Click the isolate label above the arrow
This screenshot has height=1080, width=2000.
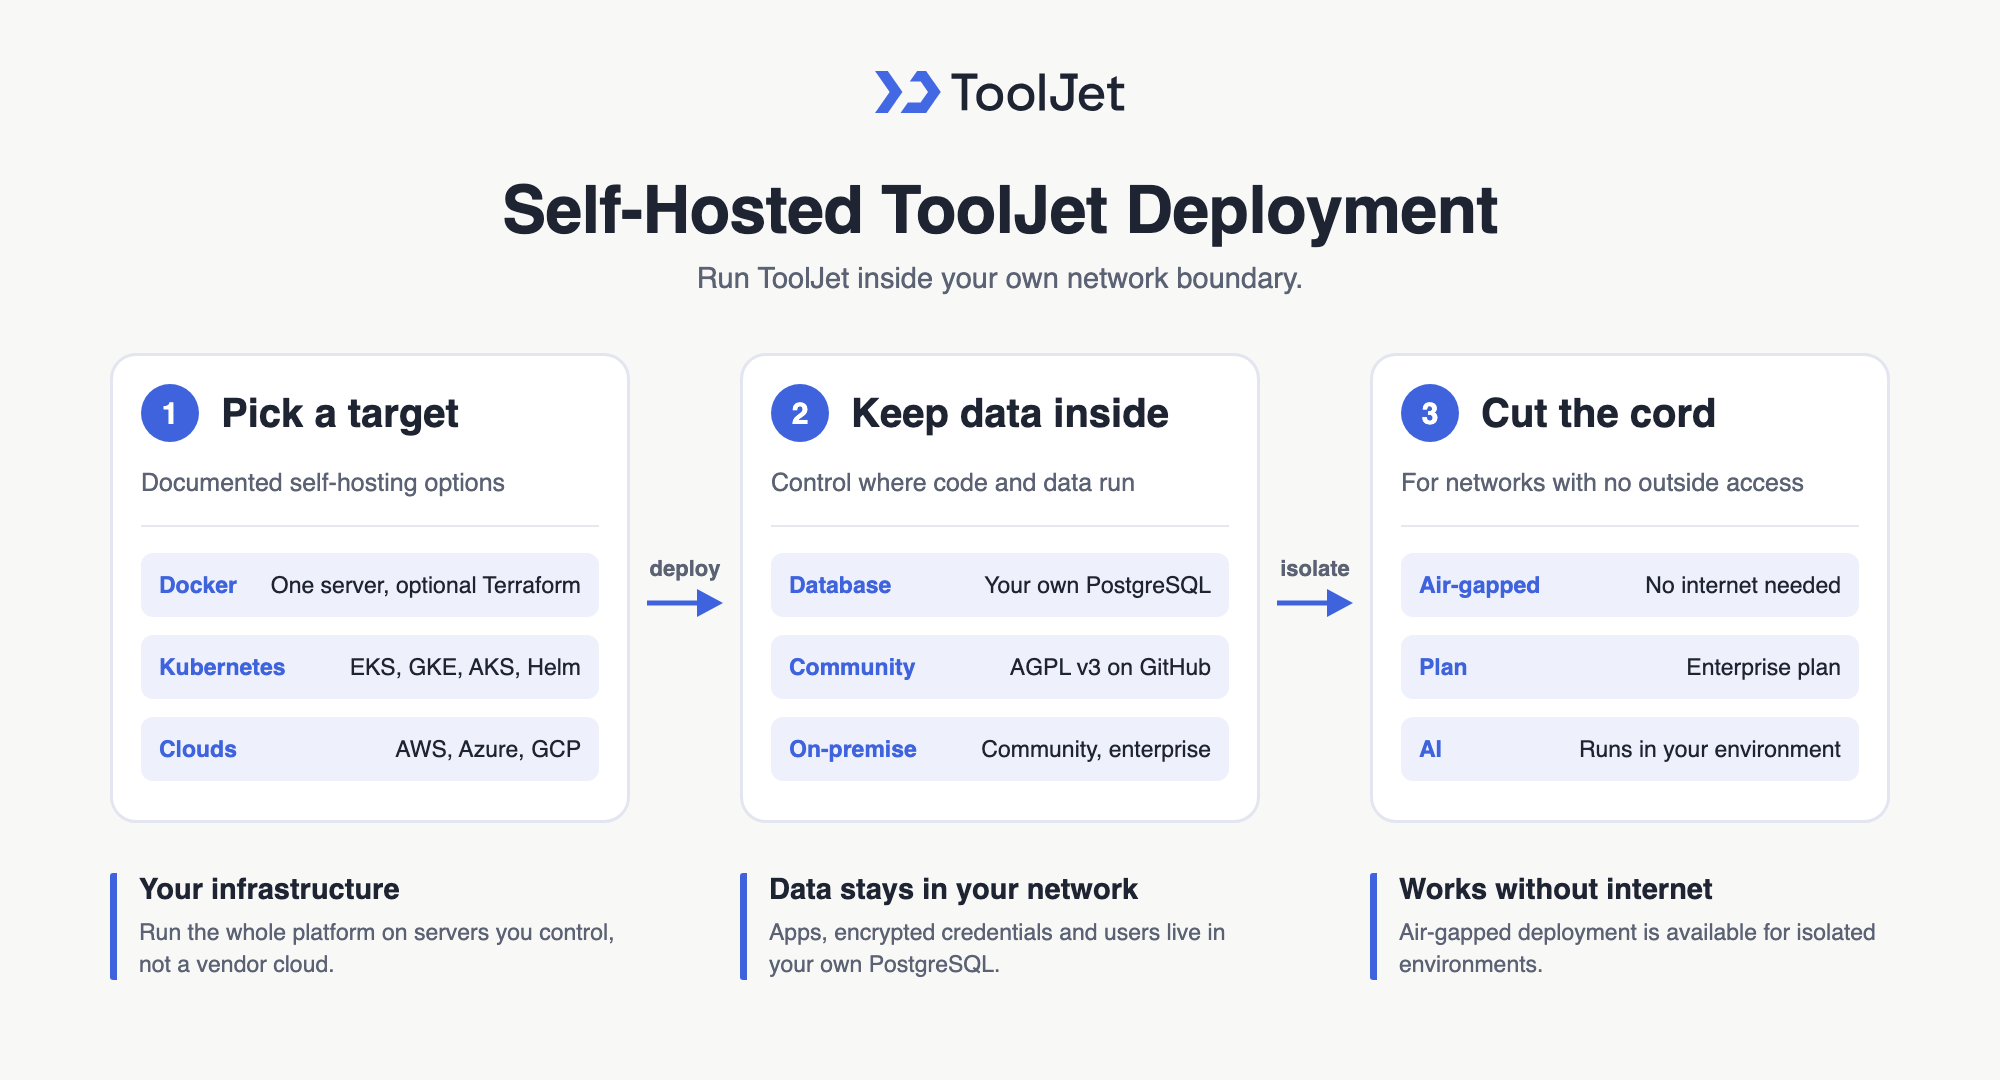[1315, 568]
